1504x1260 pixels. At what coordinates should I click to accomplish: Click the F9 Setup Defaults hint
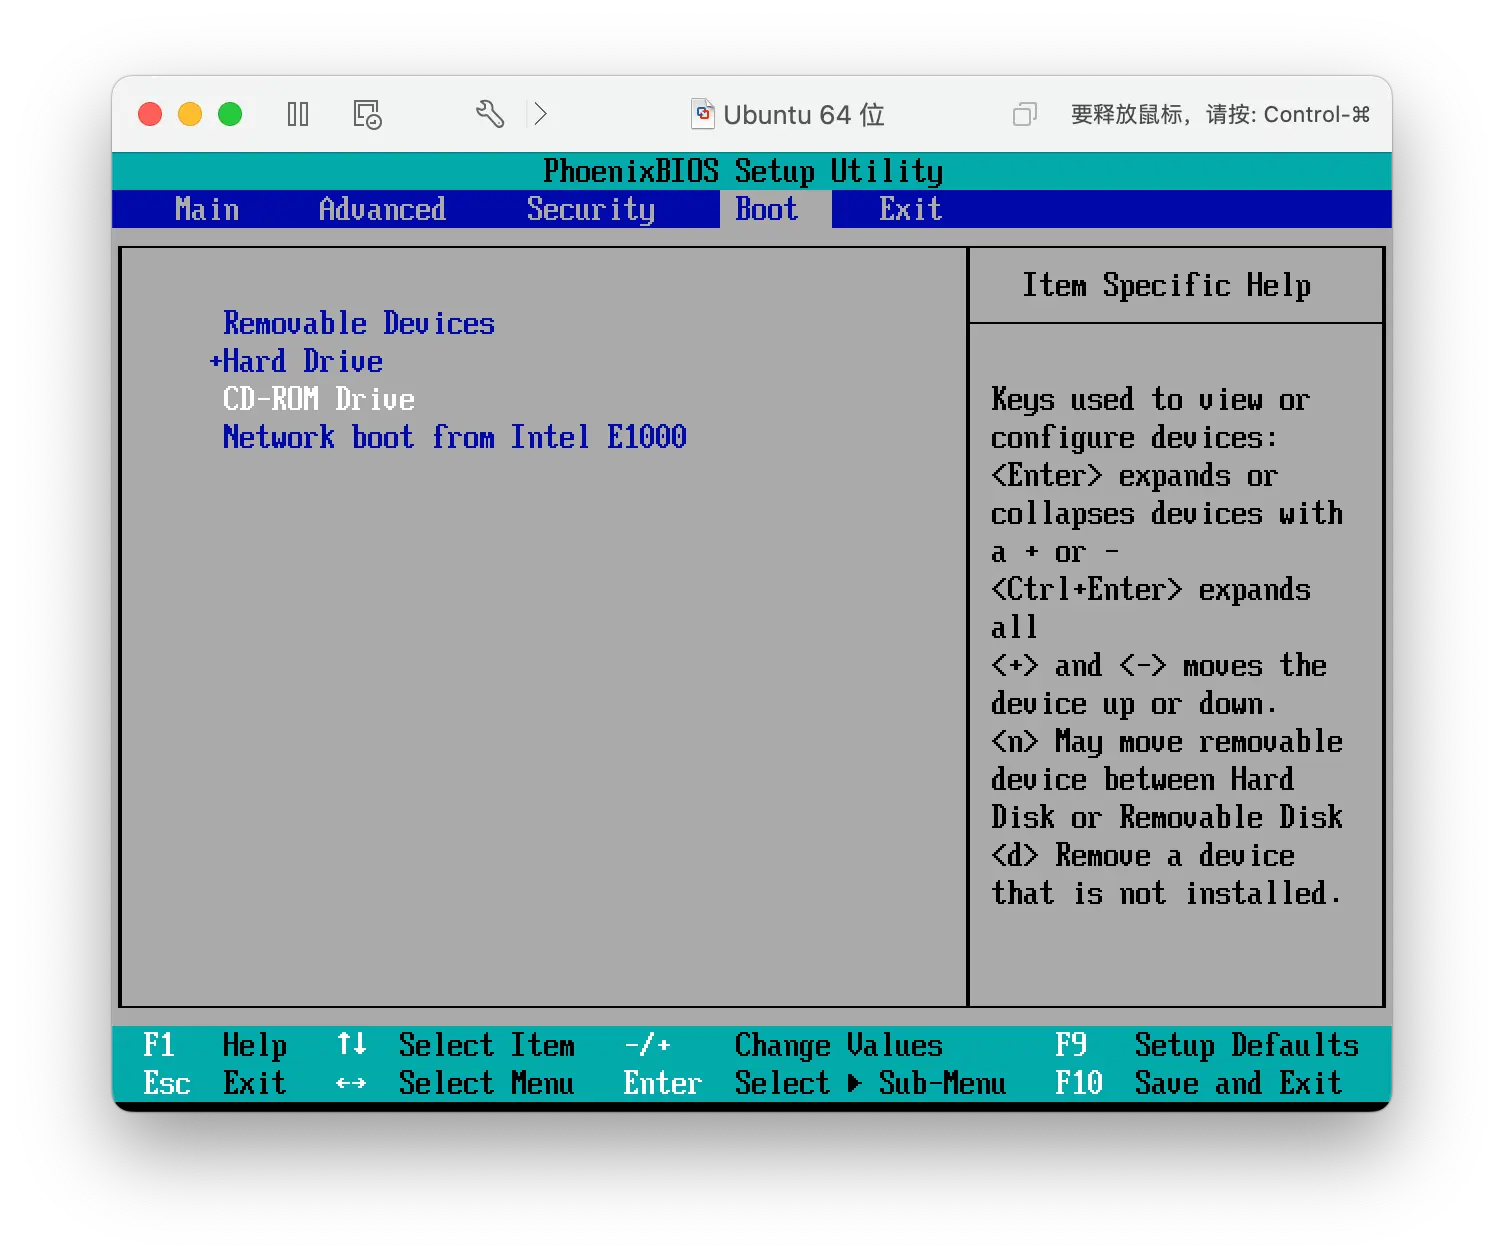[x=1207, y=1045]
